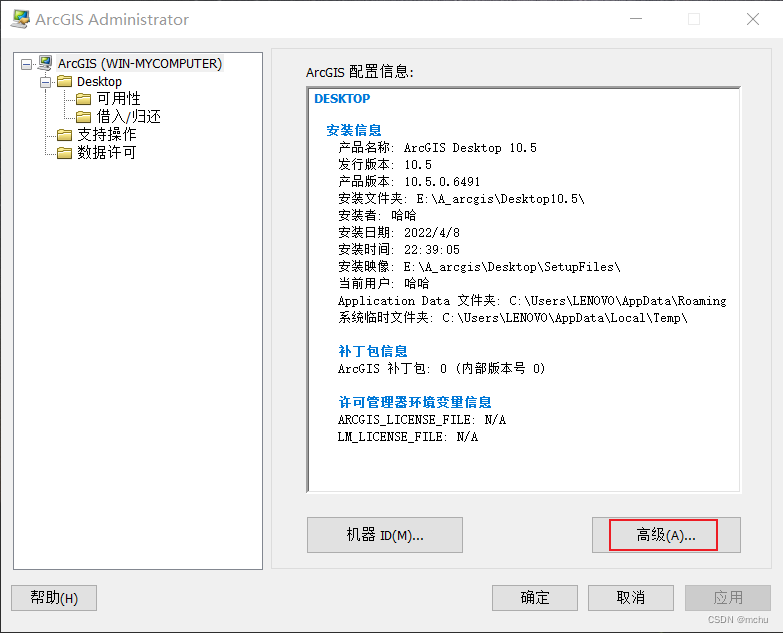
Task: Click the 帮助(H) button
Action: coord(54,598)
